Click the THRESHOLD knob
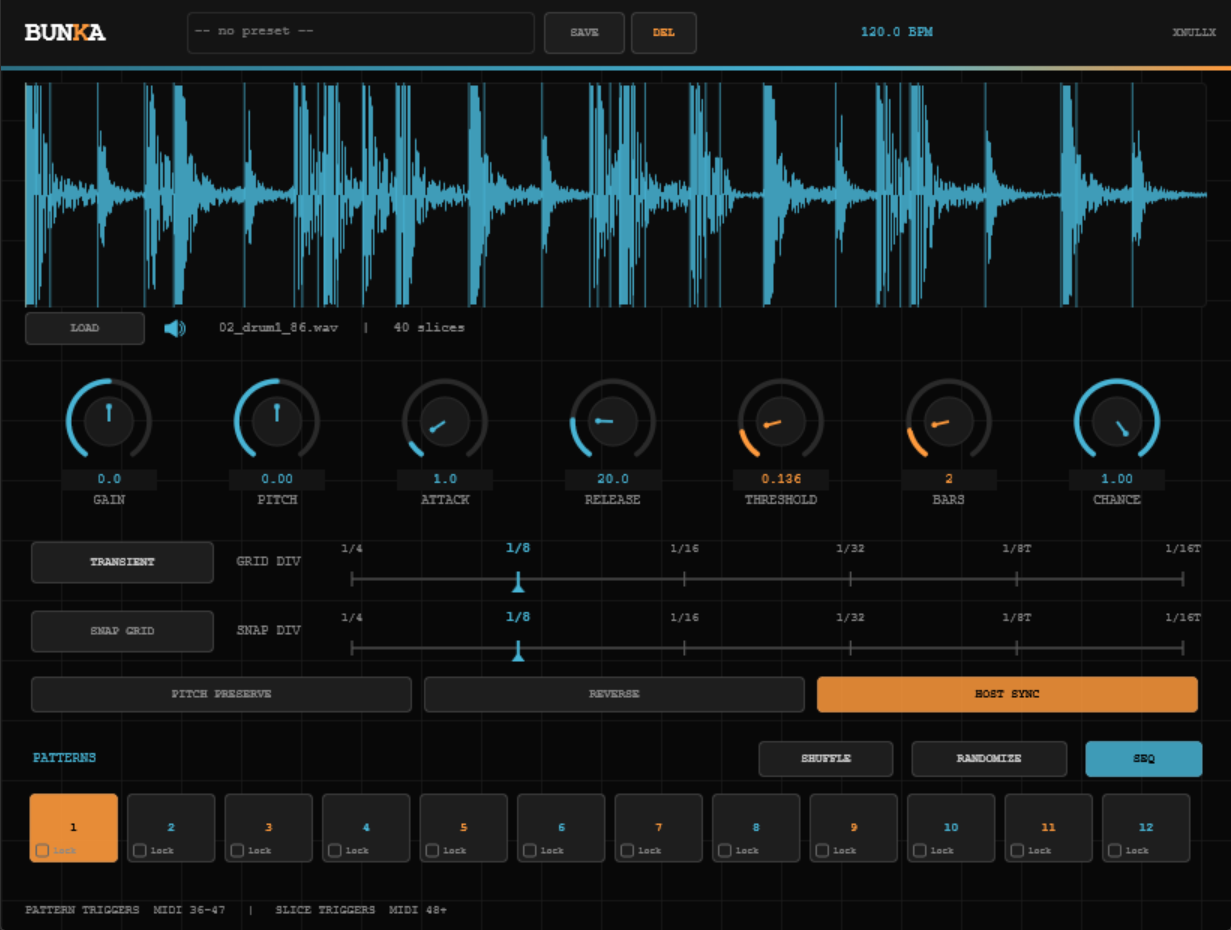Screen dimensions: 1231x930 pyautogui.click(x=781, y=421)
